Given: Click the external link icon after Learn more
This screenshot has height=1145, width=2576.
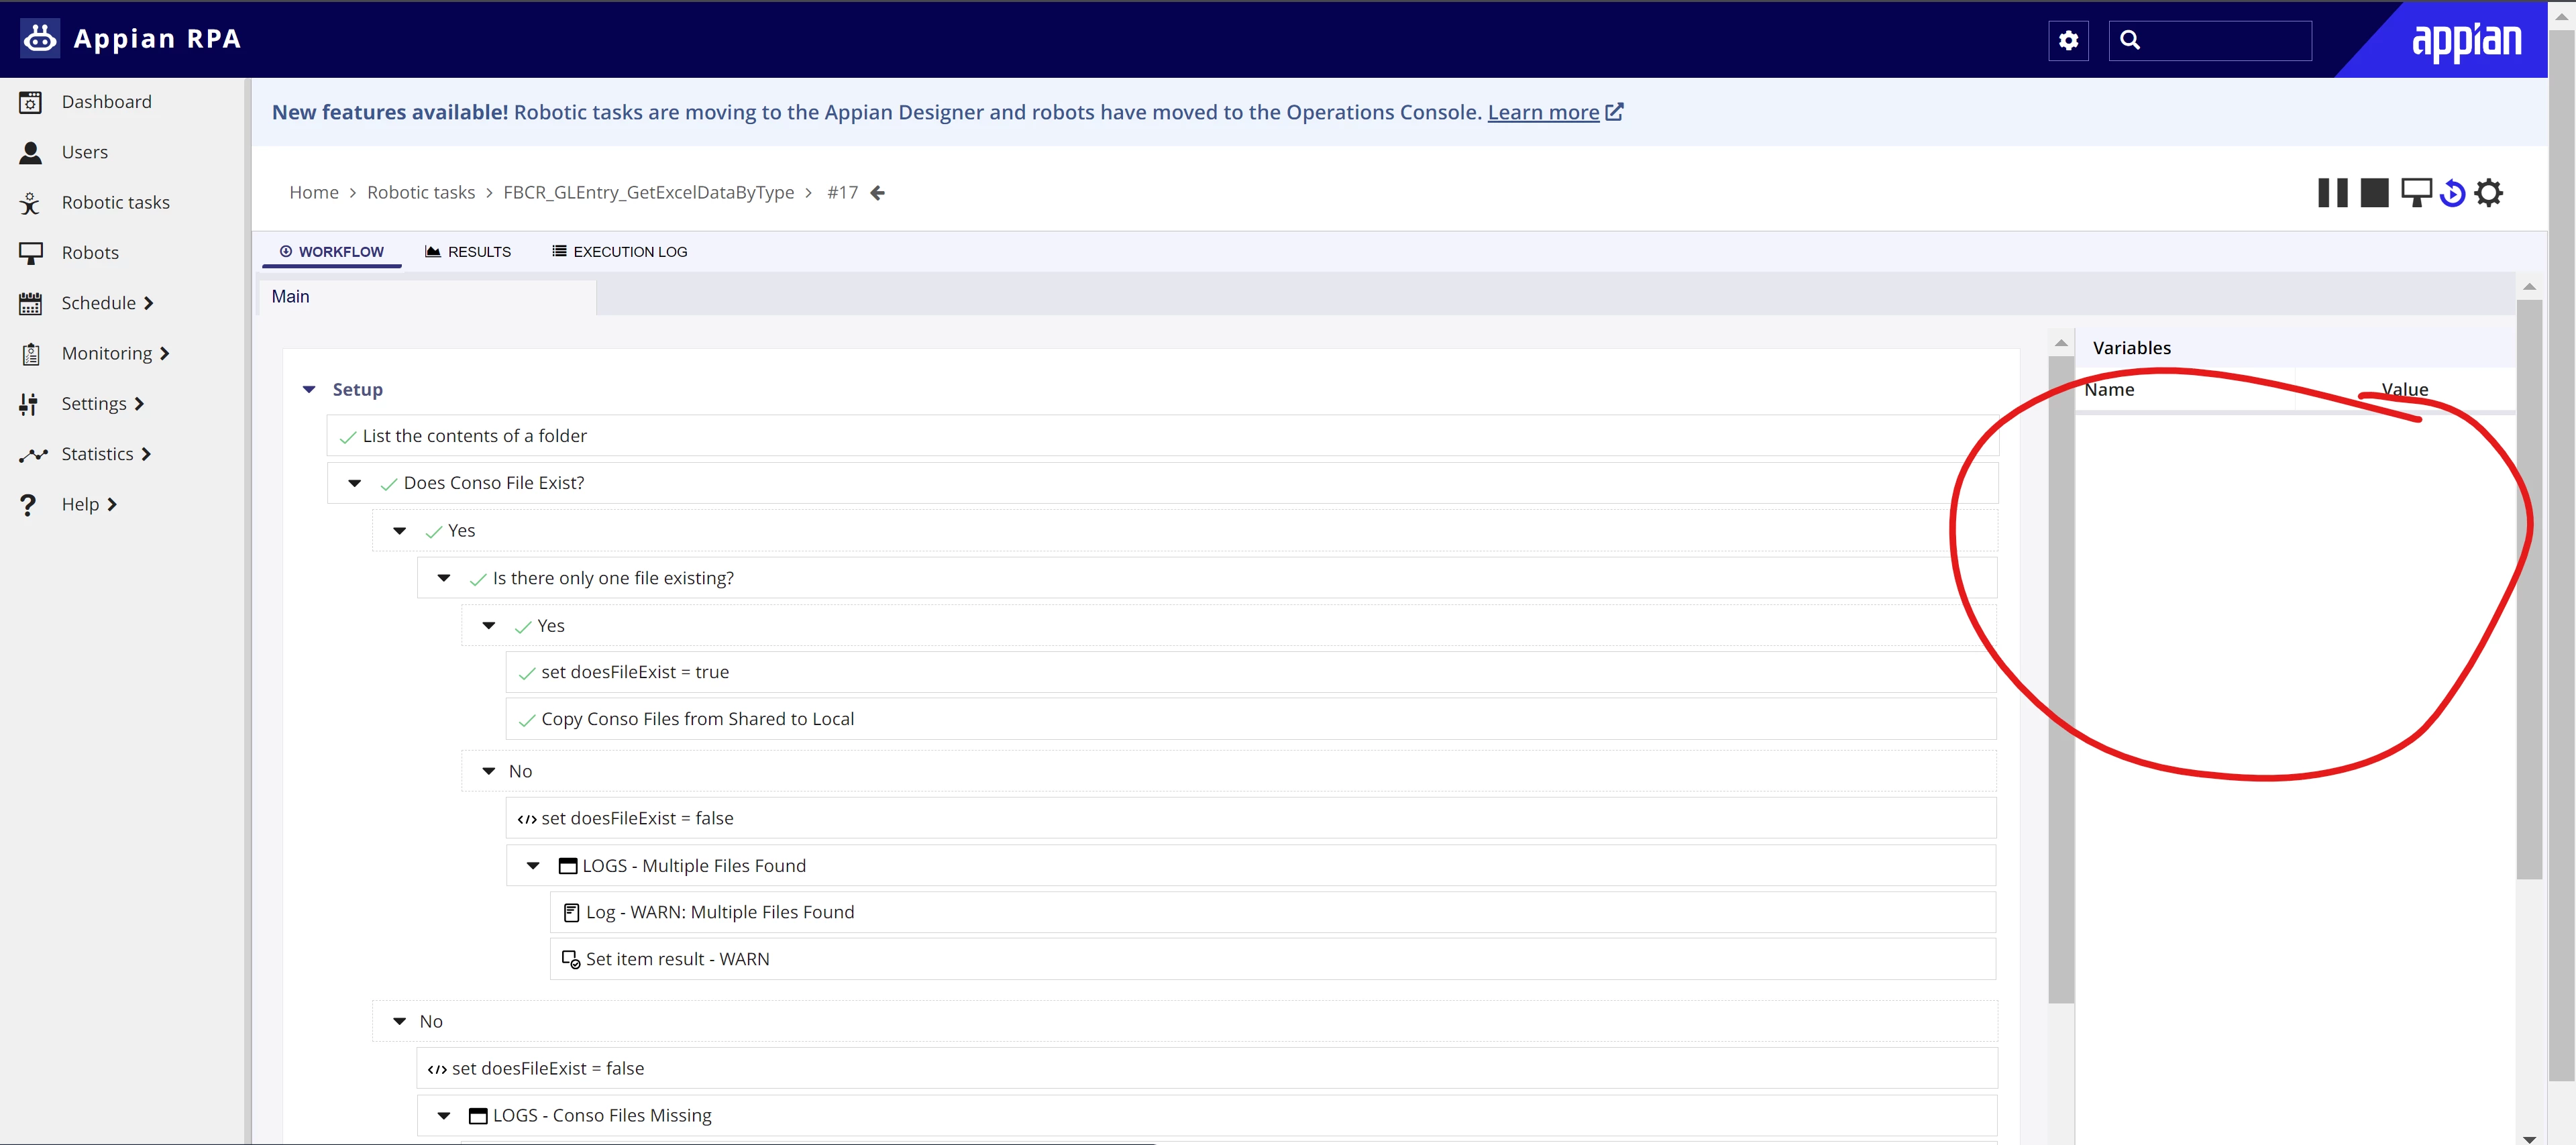Looking at the screenshot, I should [1614, 112].
